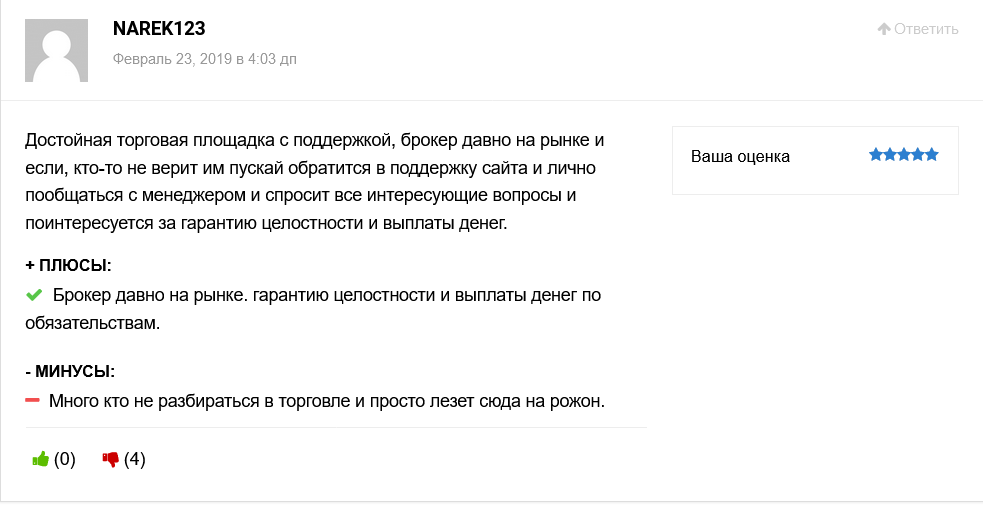Click the + ПЛЮСЫ heading

pos(68,265)
